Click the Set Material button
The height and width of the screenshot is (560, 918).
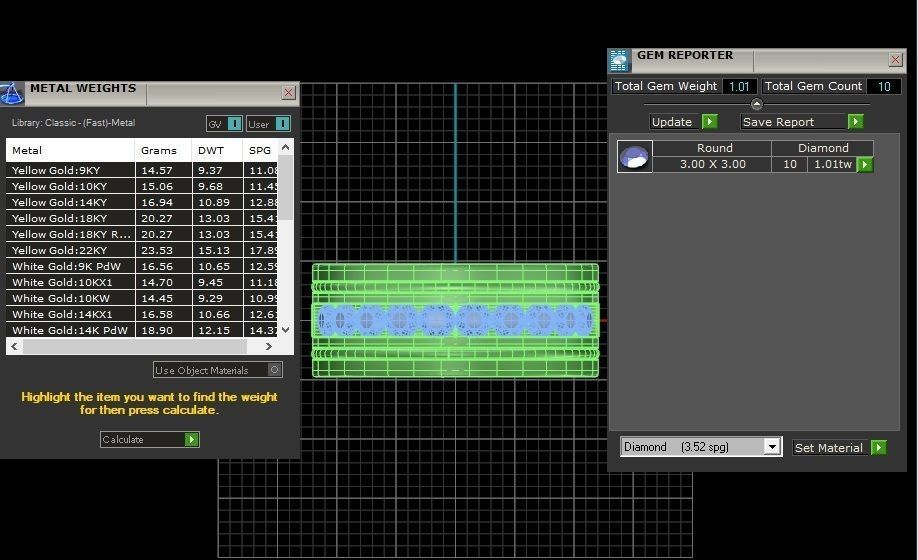tap(840, 448)
